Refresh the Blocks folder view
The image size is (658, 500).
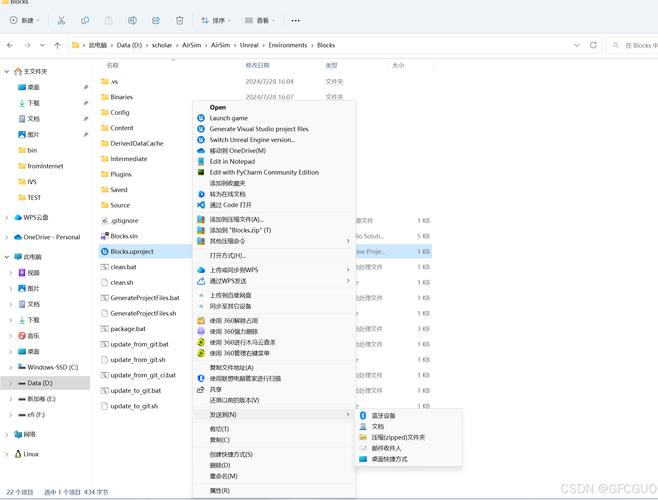[x=593, y=45]
